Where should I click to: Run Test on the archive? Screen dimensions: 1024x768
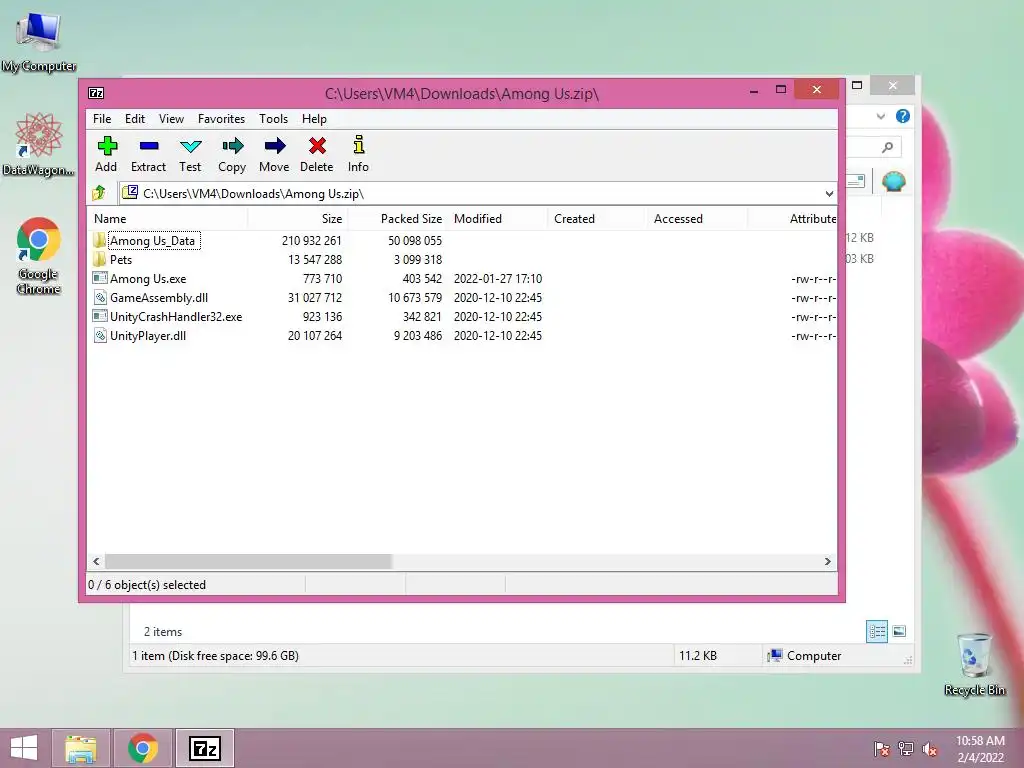click(x=190, y=154)
